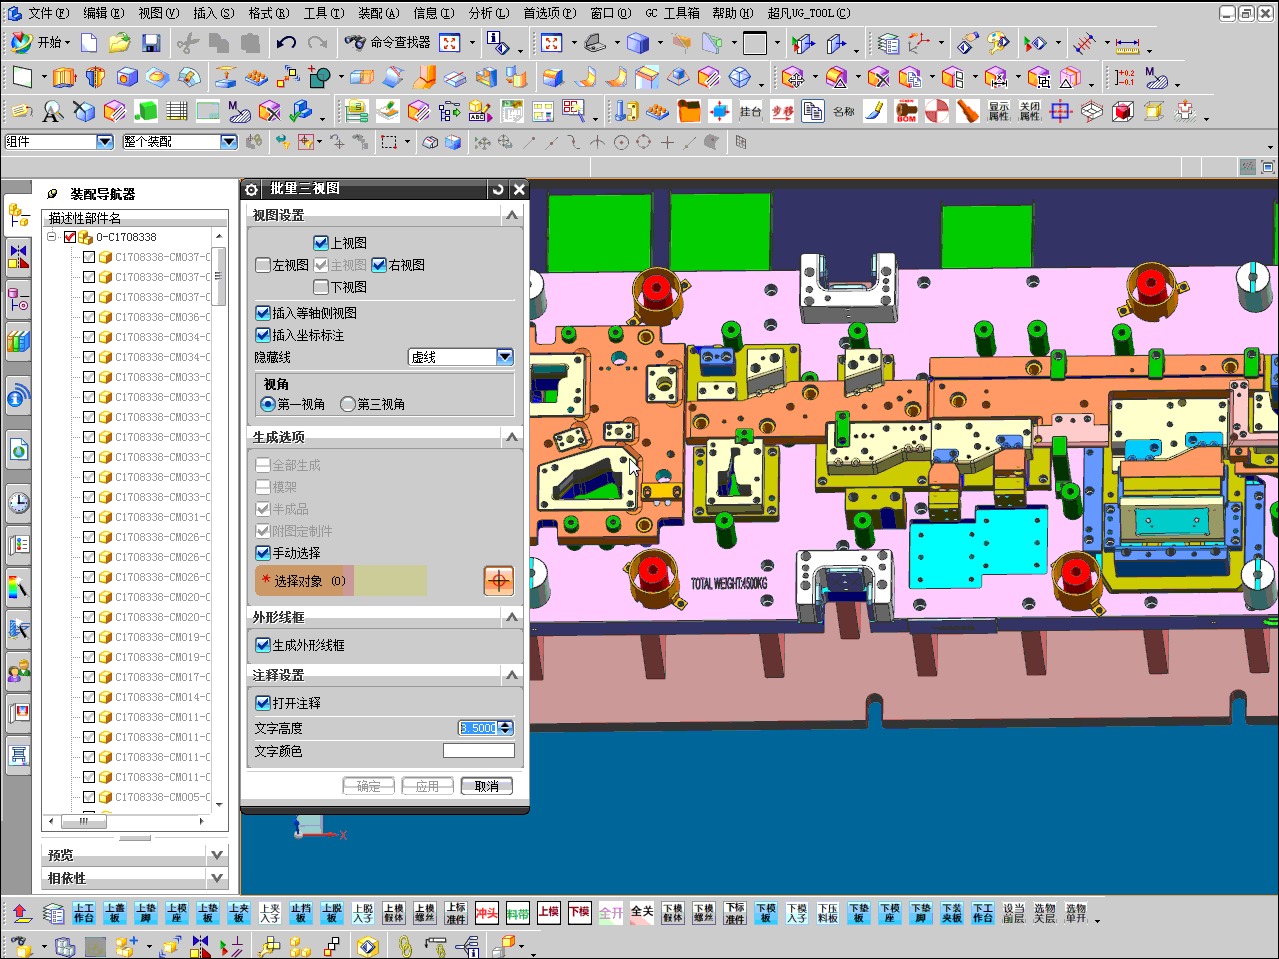Open the 命令查找器 binoculars icon
This screenshot has height=959, width=1279.
(x=355, y=43)
